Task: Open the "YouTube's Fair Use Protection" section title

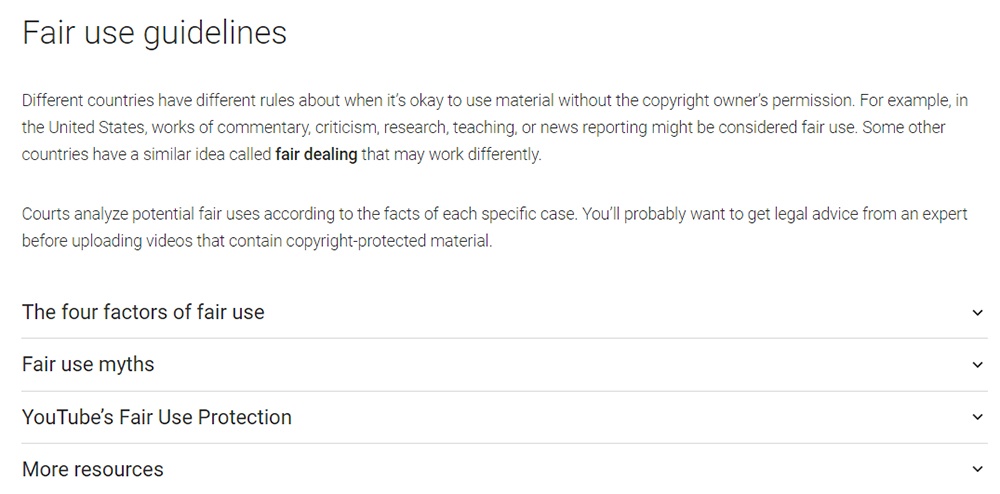Action: click(157, 417)
